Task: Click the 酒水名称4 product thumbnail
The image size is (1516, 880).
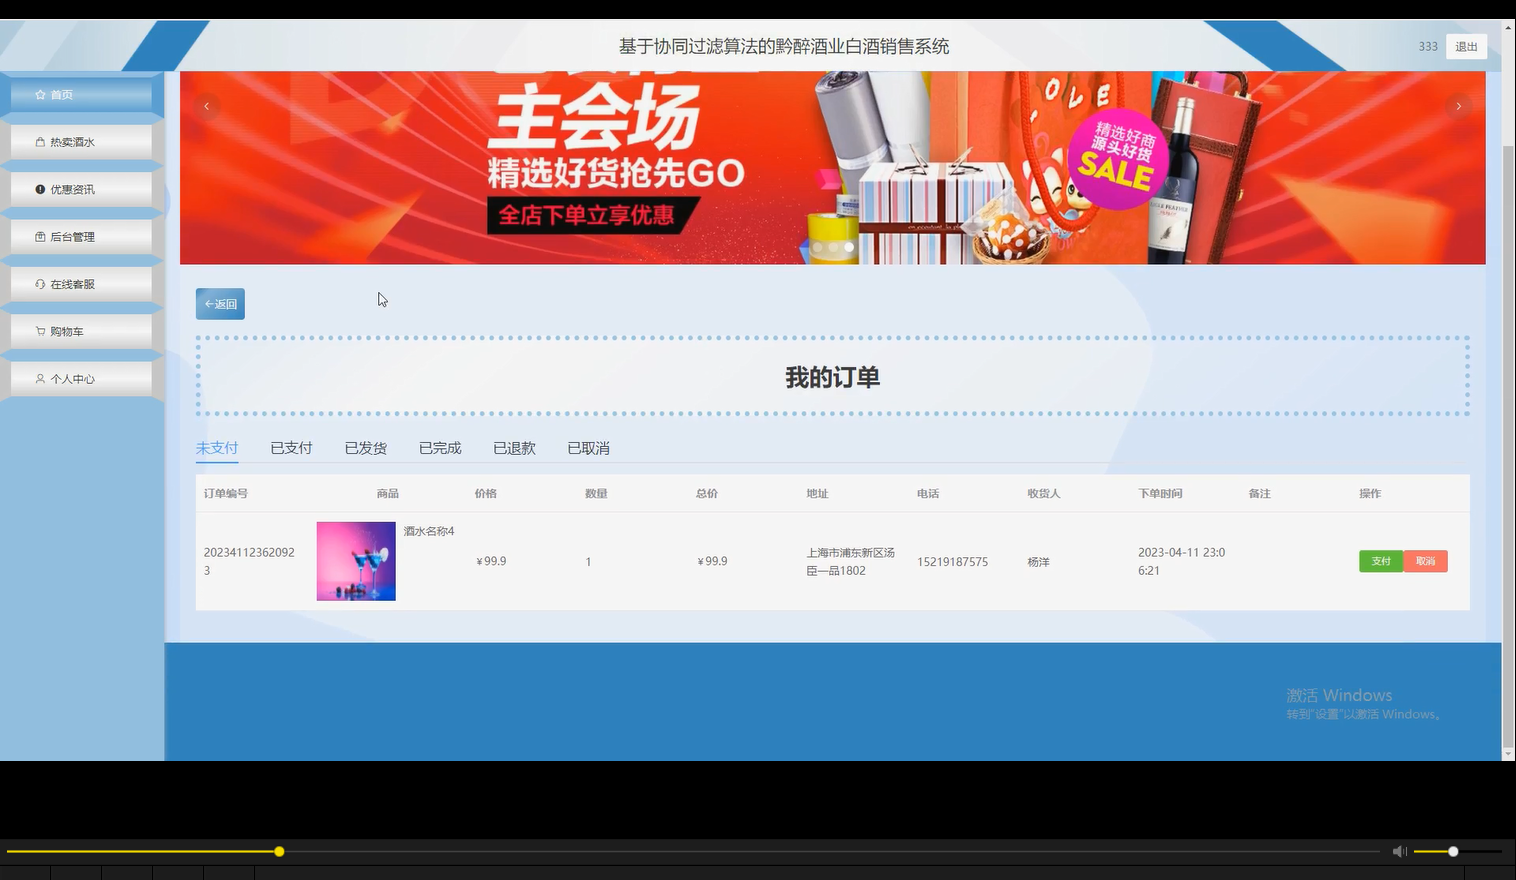Action: (x=355, y=561)
